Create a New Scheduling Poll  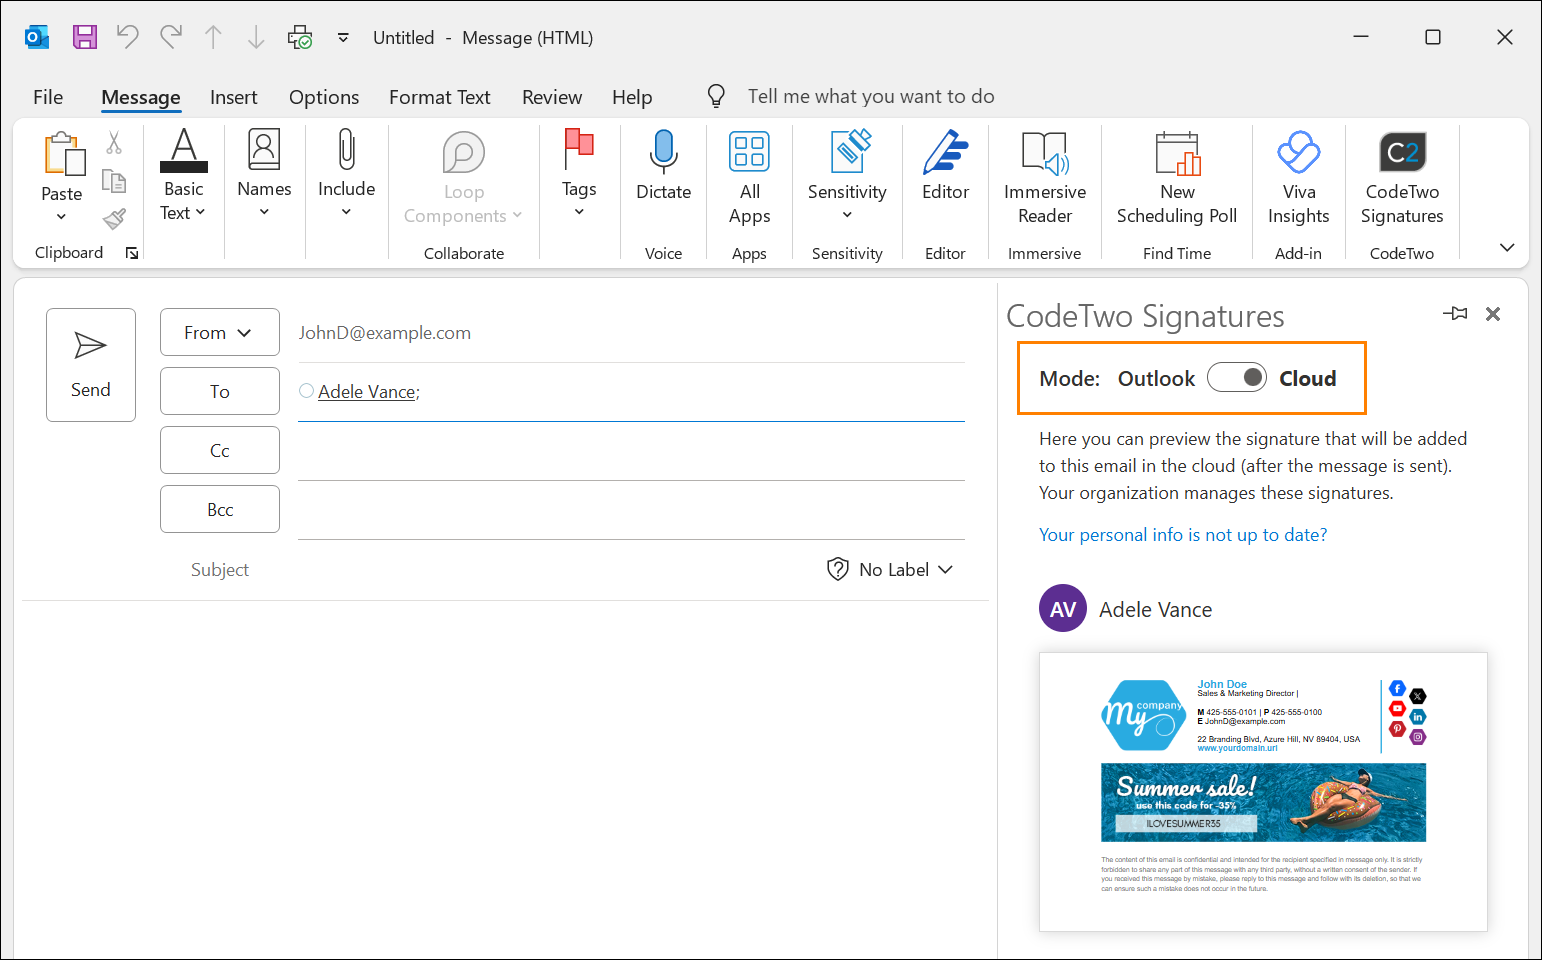pyautogui.click(x=1177, y=178)
